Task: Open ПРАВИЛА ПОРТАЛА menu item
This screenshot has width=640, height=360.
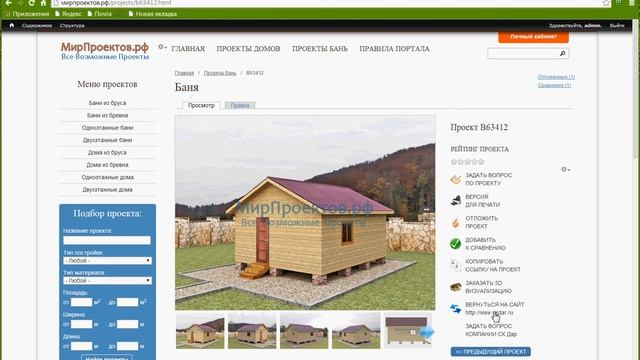Action: (394, 49)
